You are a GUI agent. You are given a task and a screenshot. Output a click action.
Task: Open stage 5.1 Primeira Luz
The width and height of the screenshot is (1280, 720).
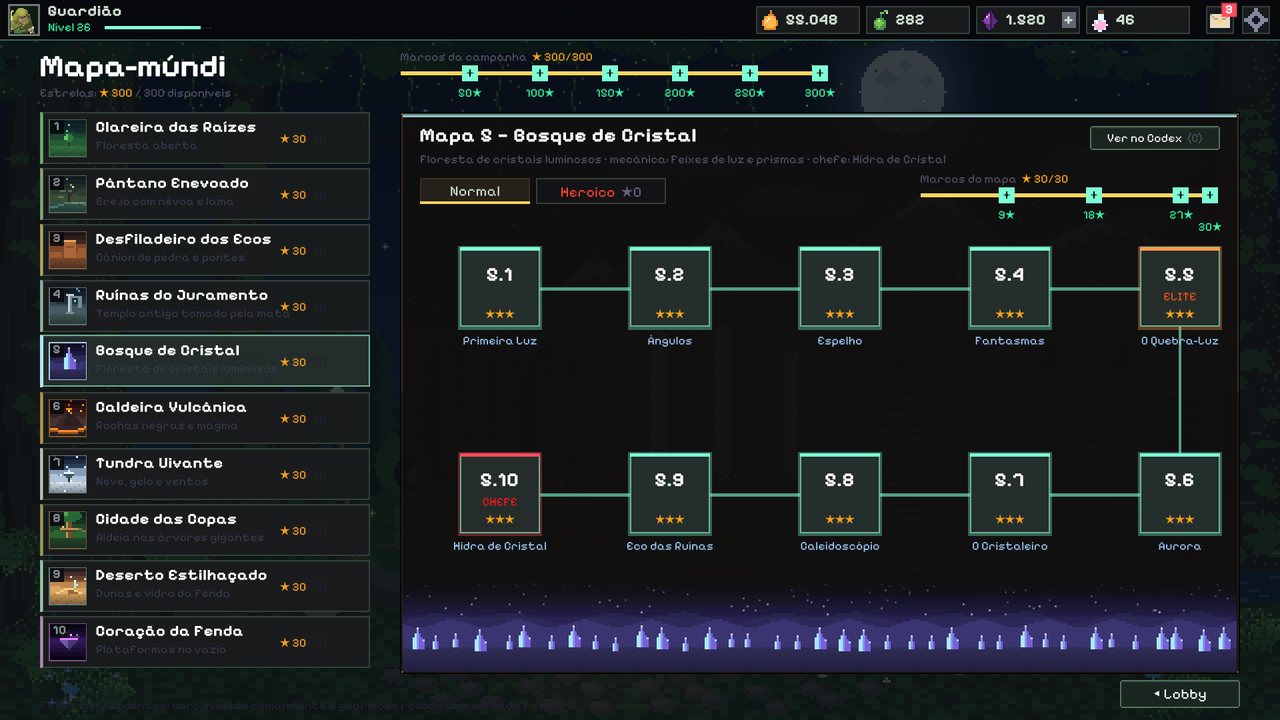click(x=500, y=287)
